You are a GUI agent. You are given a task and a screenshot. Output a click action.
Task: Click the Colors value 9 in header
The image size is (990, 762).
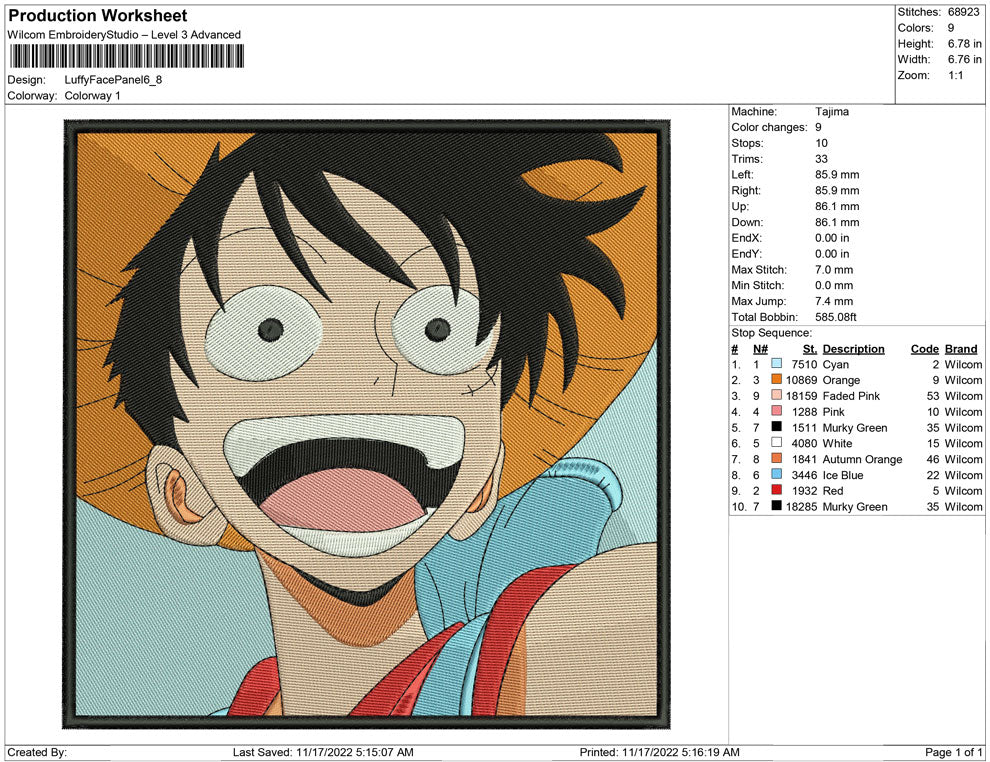[x=951, y=28]
